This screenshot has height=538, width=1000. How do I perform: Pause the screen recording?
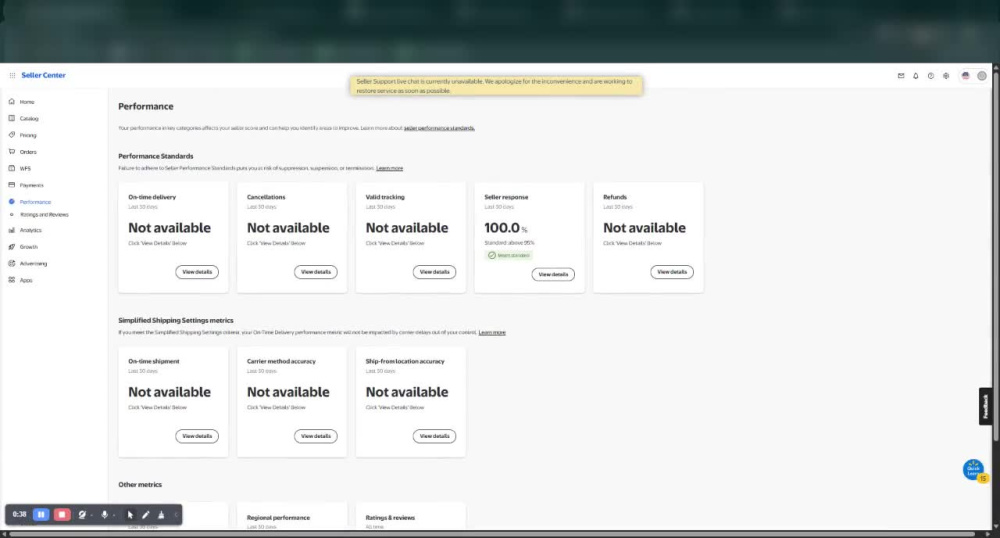click(x=41, y=514)
